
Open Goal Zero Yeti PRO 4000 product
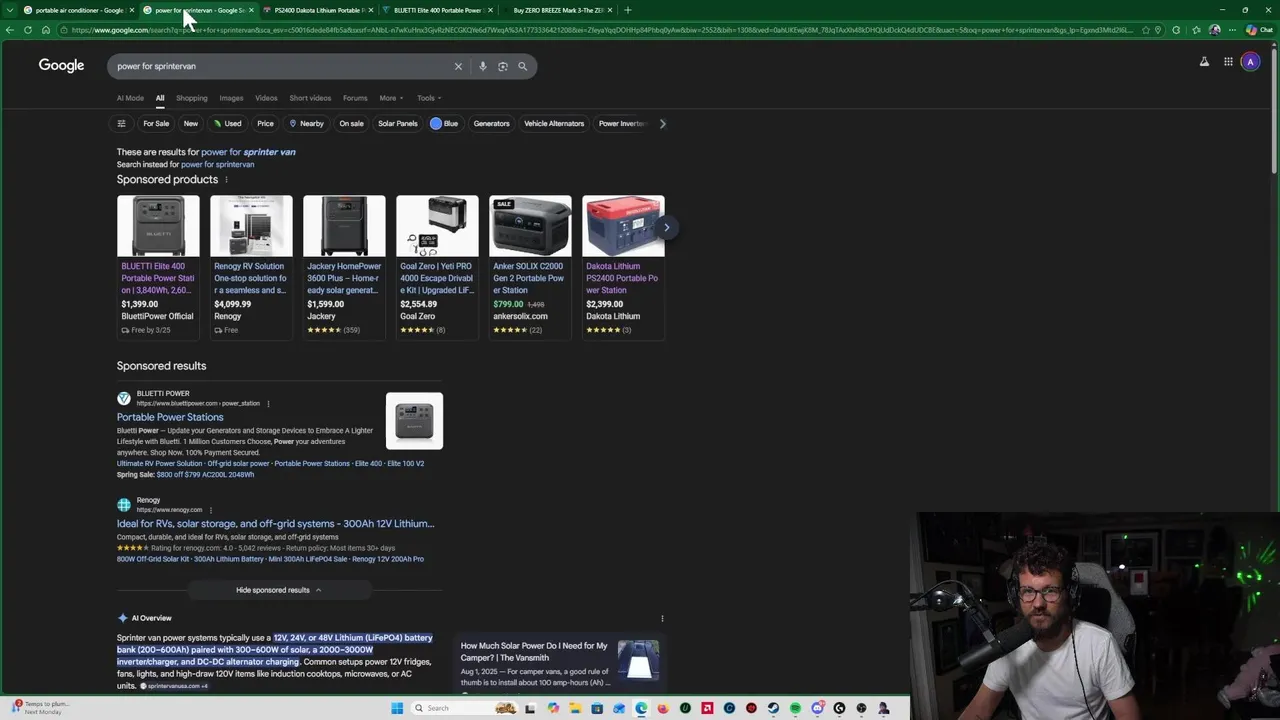click(x=437, y=267)
